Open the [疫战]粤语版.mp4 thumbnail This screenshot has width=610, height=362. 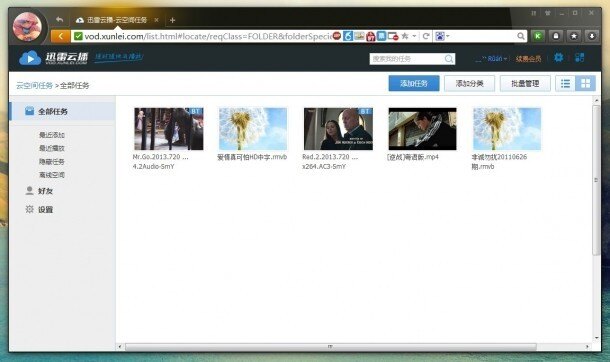click(422, 129)
